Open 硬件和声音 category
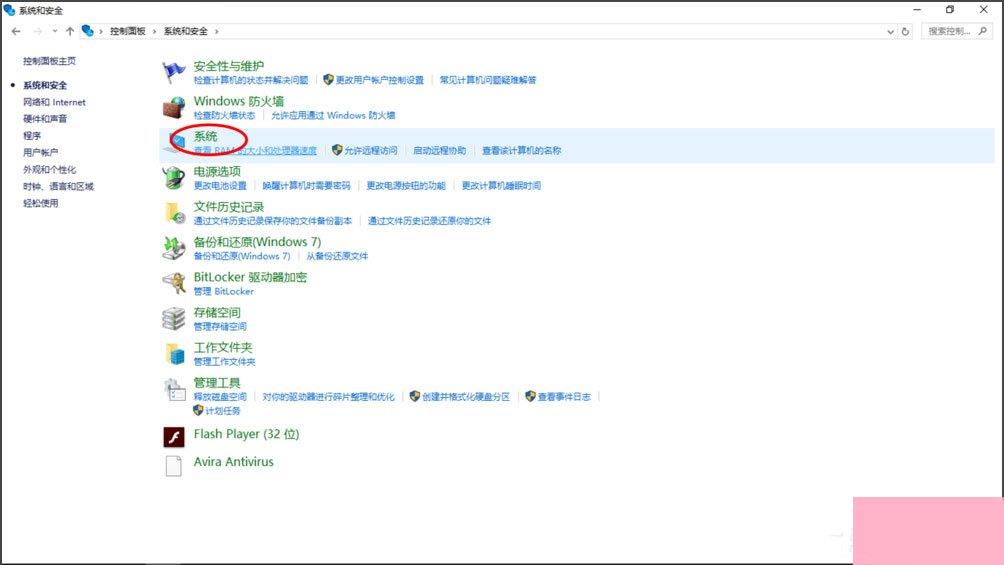 [x=45, y=119]
